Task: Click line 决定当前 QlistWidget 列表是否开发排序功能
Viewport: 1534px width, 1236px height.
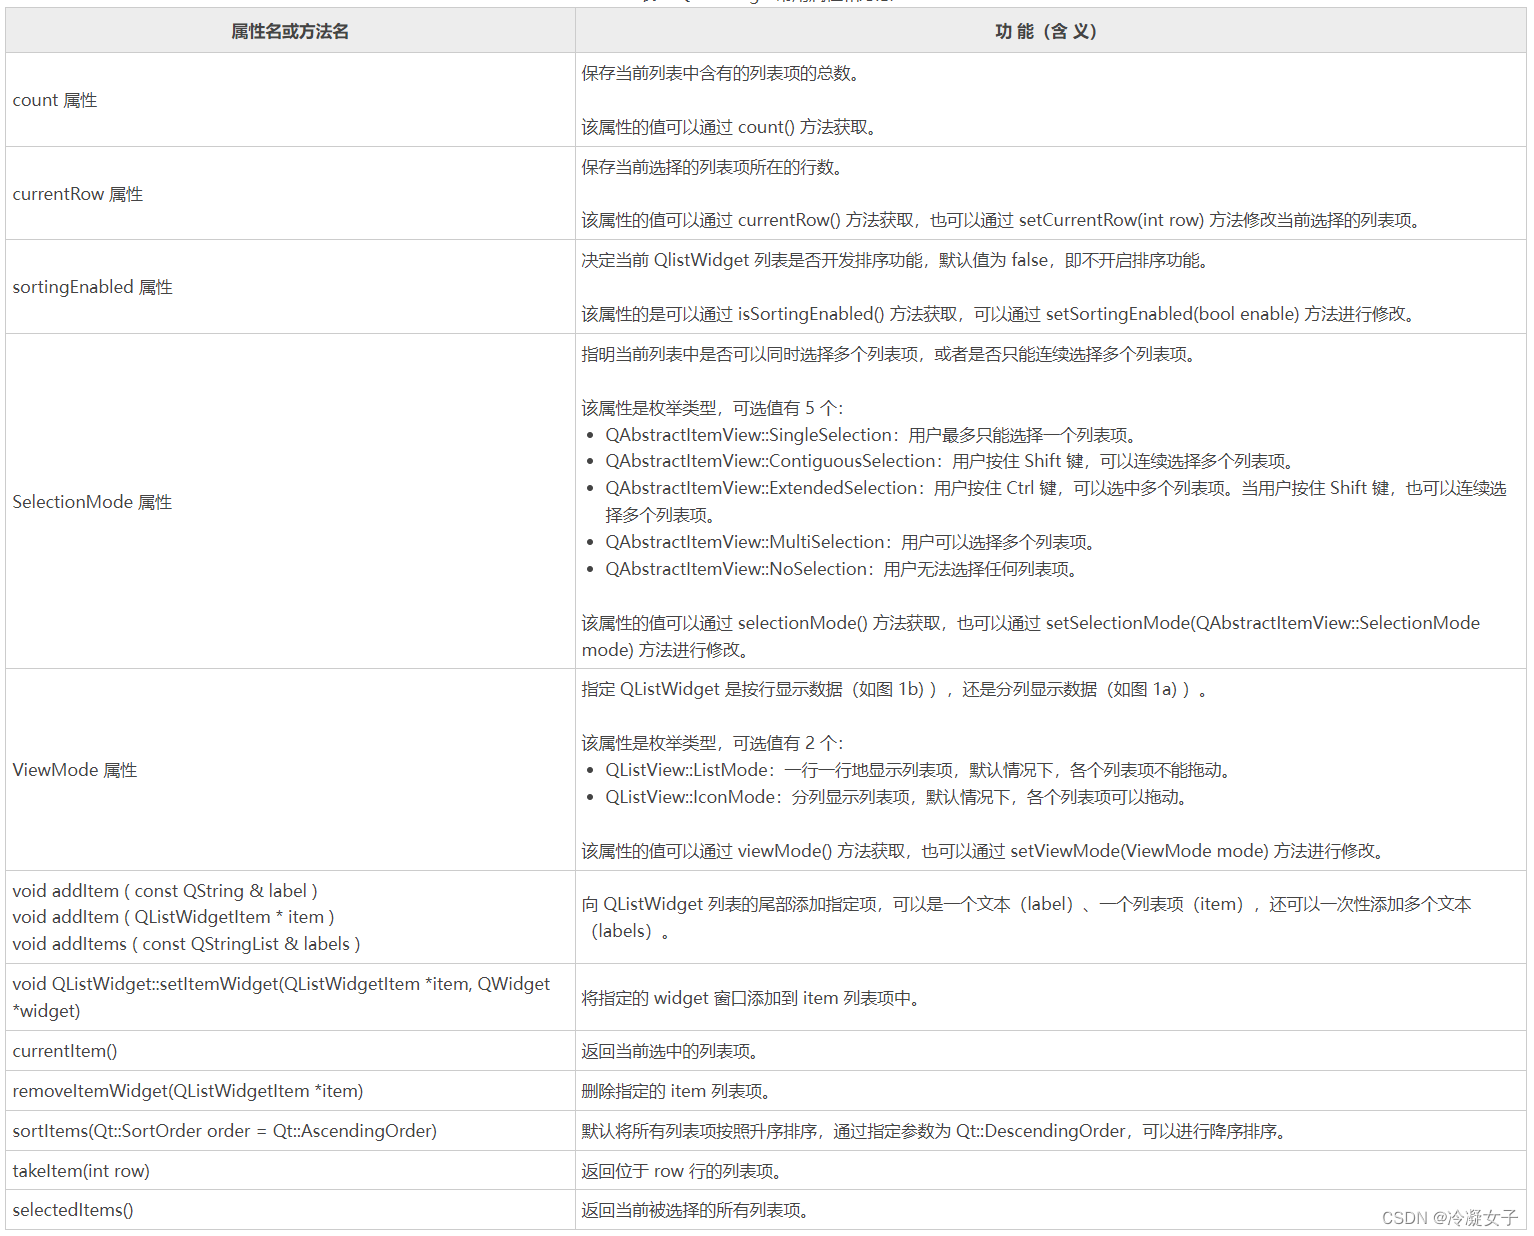Action: 898,260
